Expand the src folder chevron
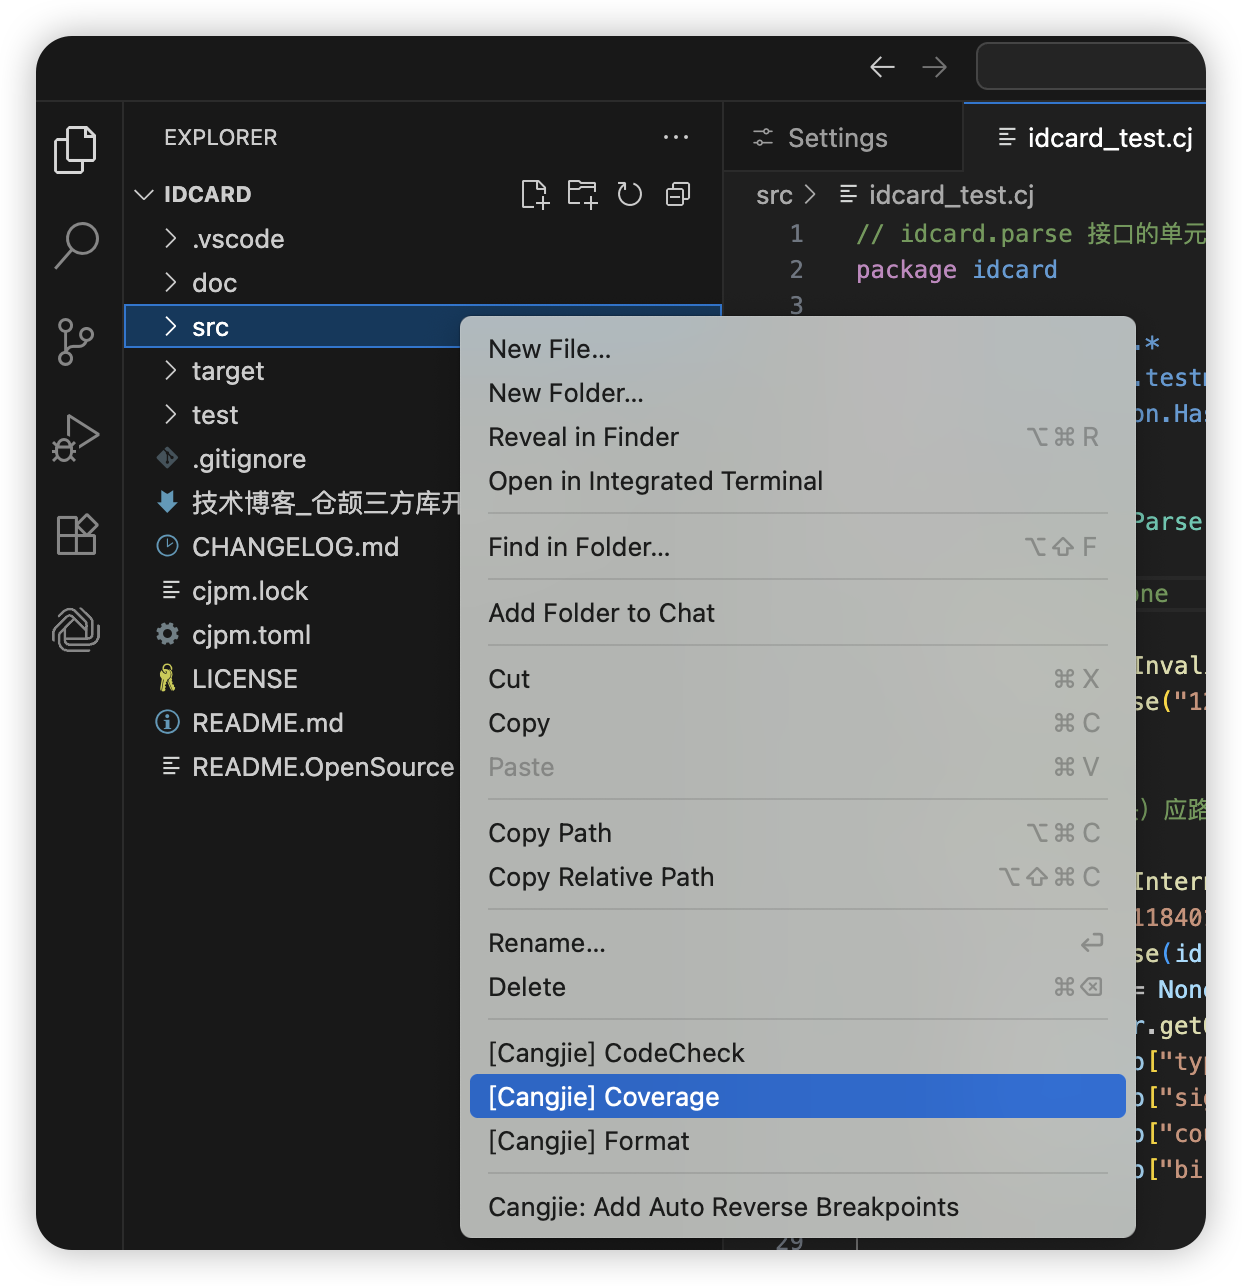Viewport: 1242px width, 1286px height. pos(171,327)
